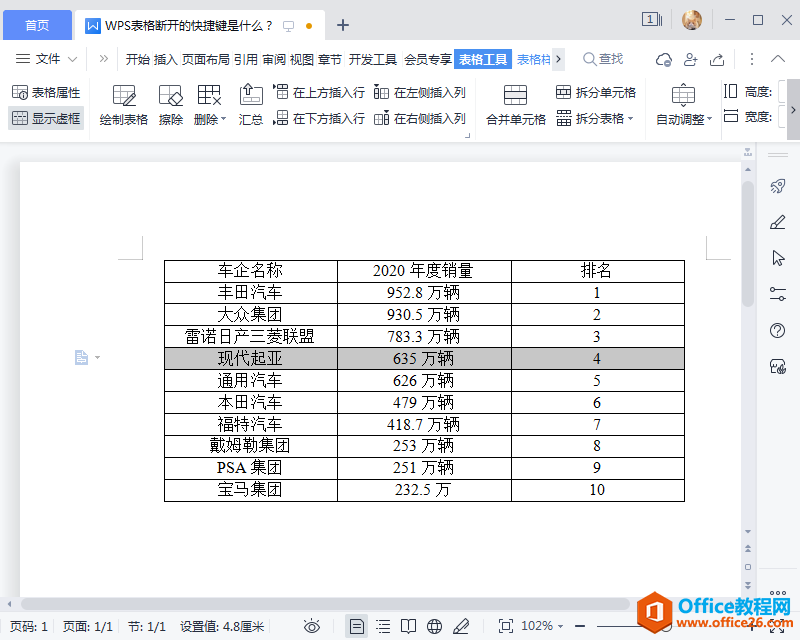This screenshot has height=640, width=800.
Task: Switch to the 视图 tab
Action: (302, 60)
